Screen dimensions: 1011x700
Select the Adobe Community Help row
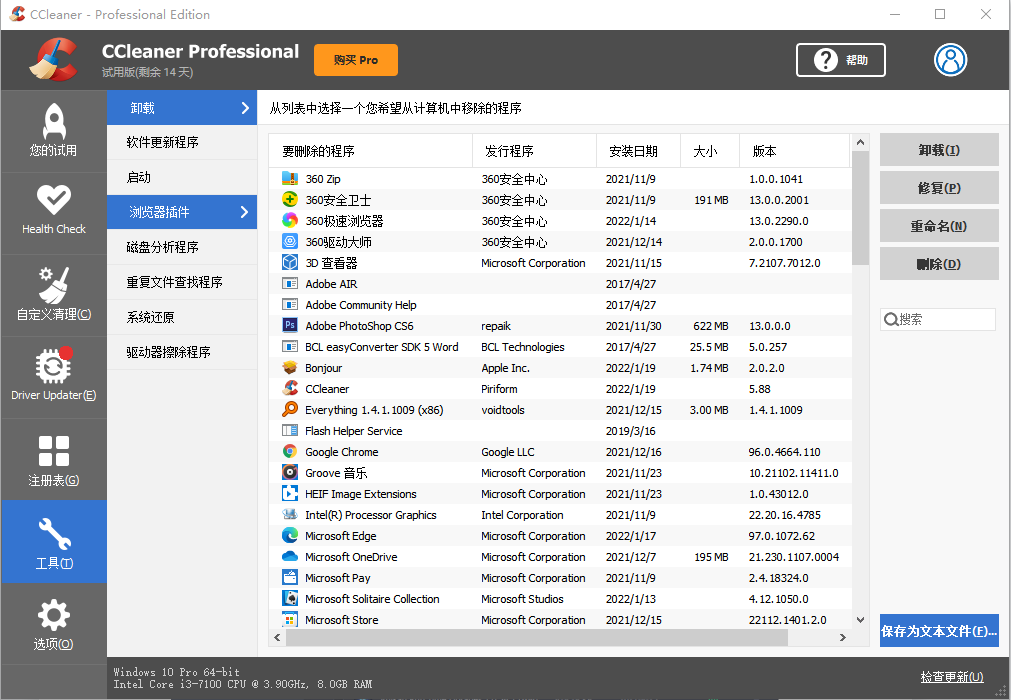(560, 305)
